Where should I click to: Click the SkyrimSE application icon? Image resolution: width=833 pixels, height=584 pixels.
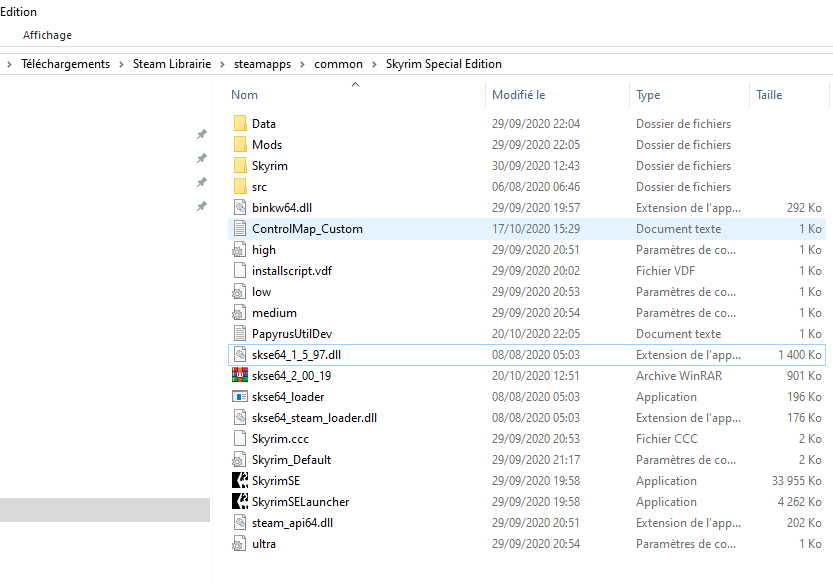pyautogui.click(x=240, y=480)
